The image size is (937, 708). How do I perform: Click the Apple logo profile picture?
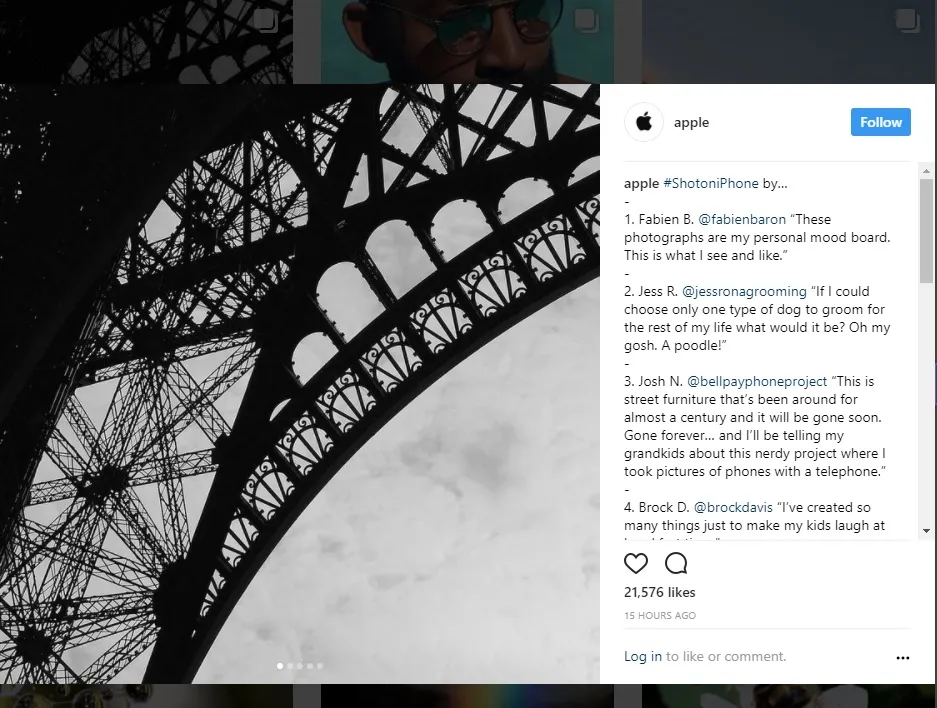tap(644, 122)
